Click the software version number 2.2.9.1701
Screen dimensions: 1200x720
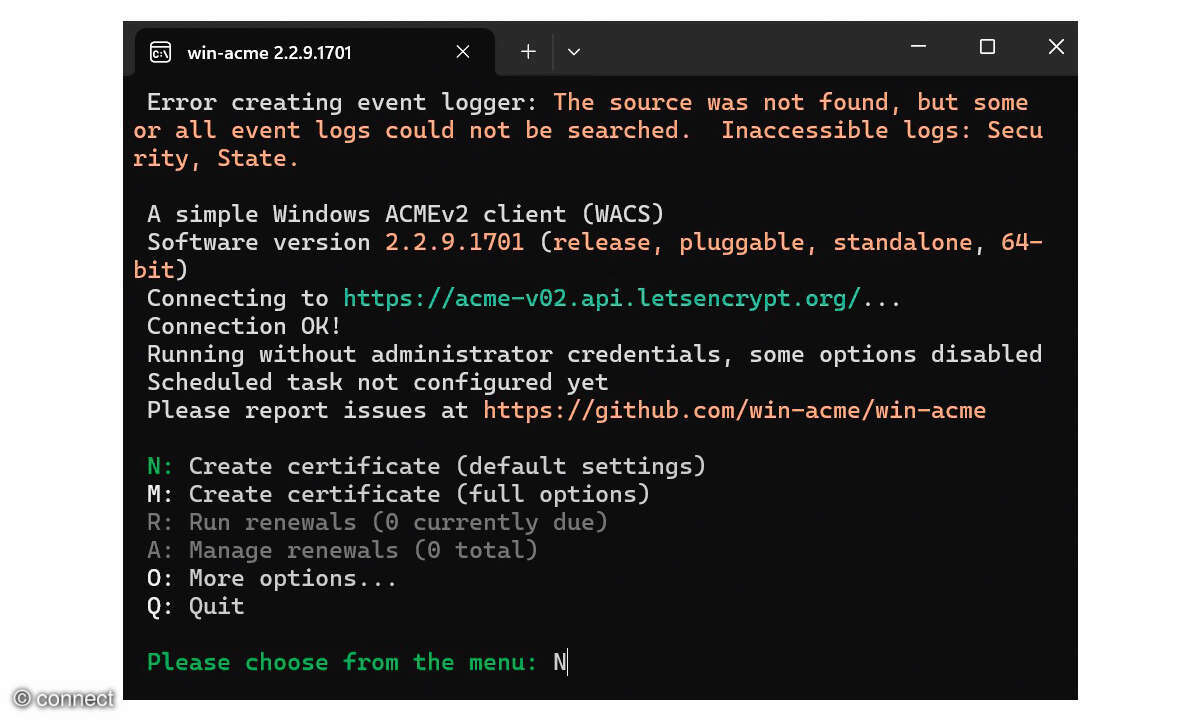(x=454, y=242)
